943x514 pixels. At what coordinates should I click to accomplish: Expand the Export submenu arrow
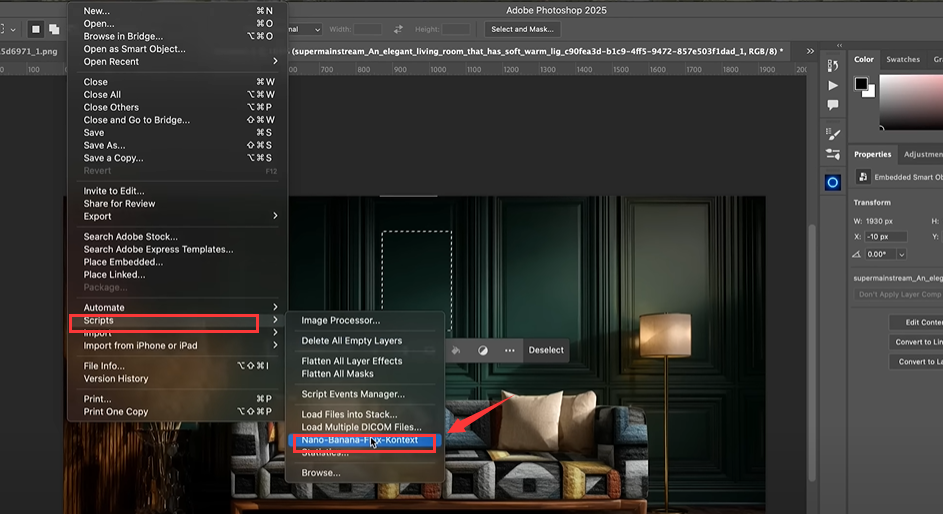[x=275, y=216]
